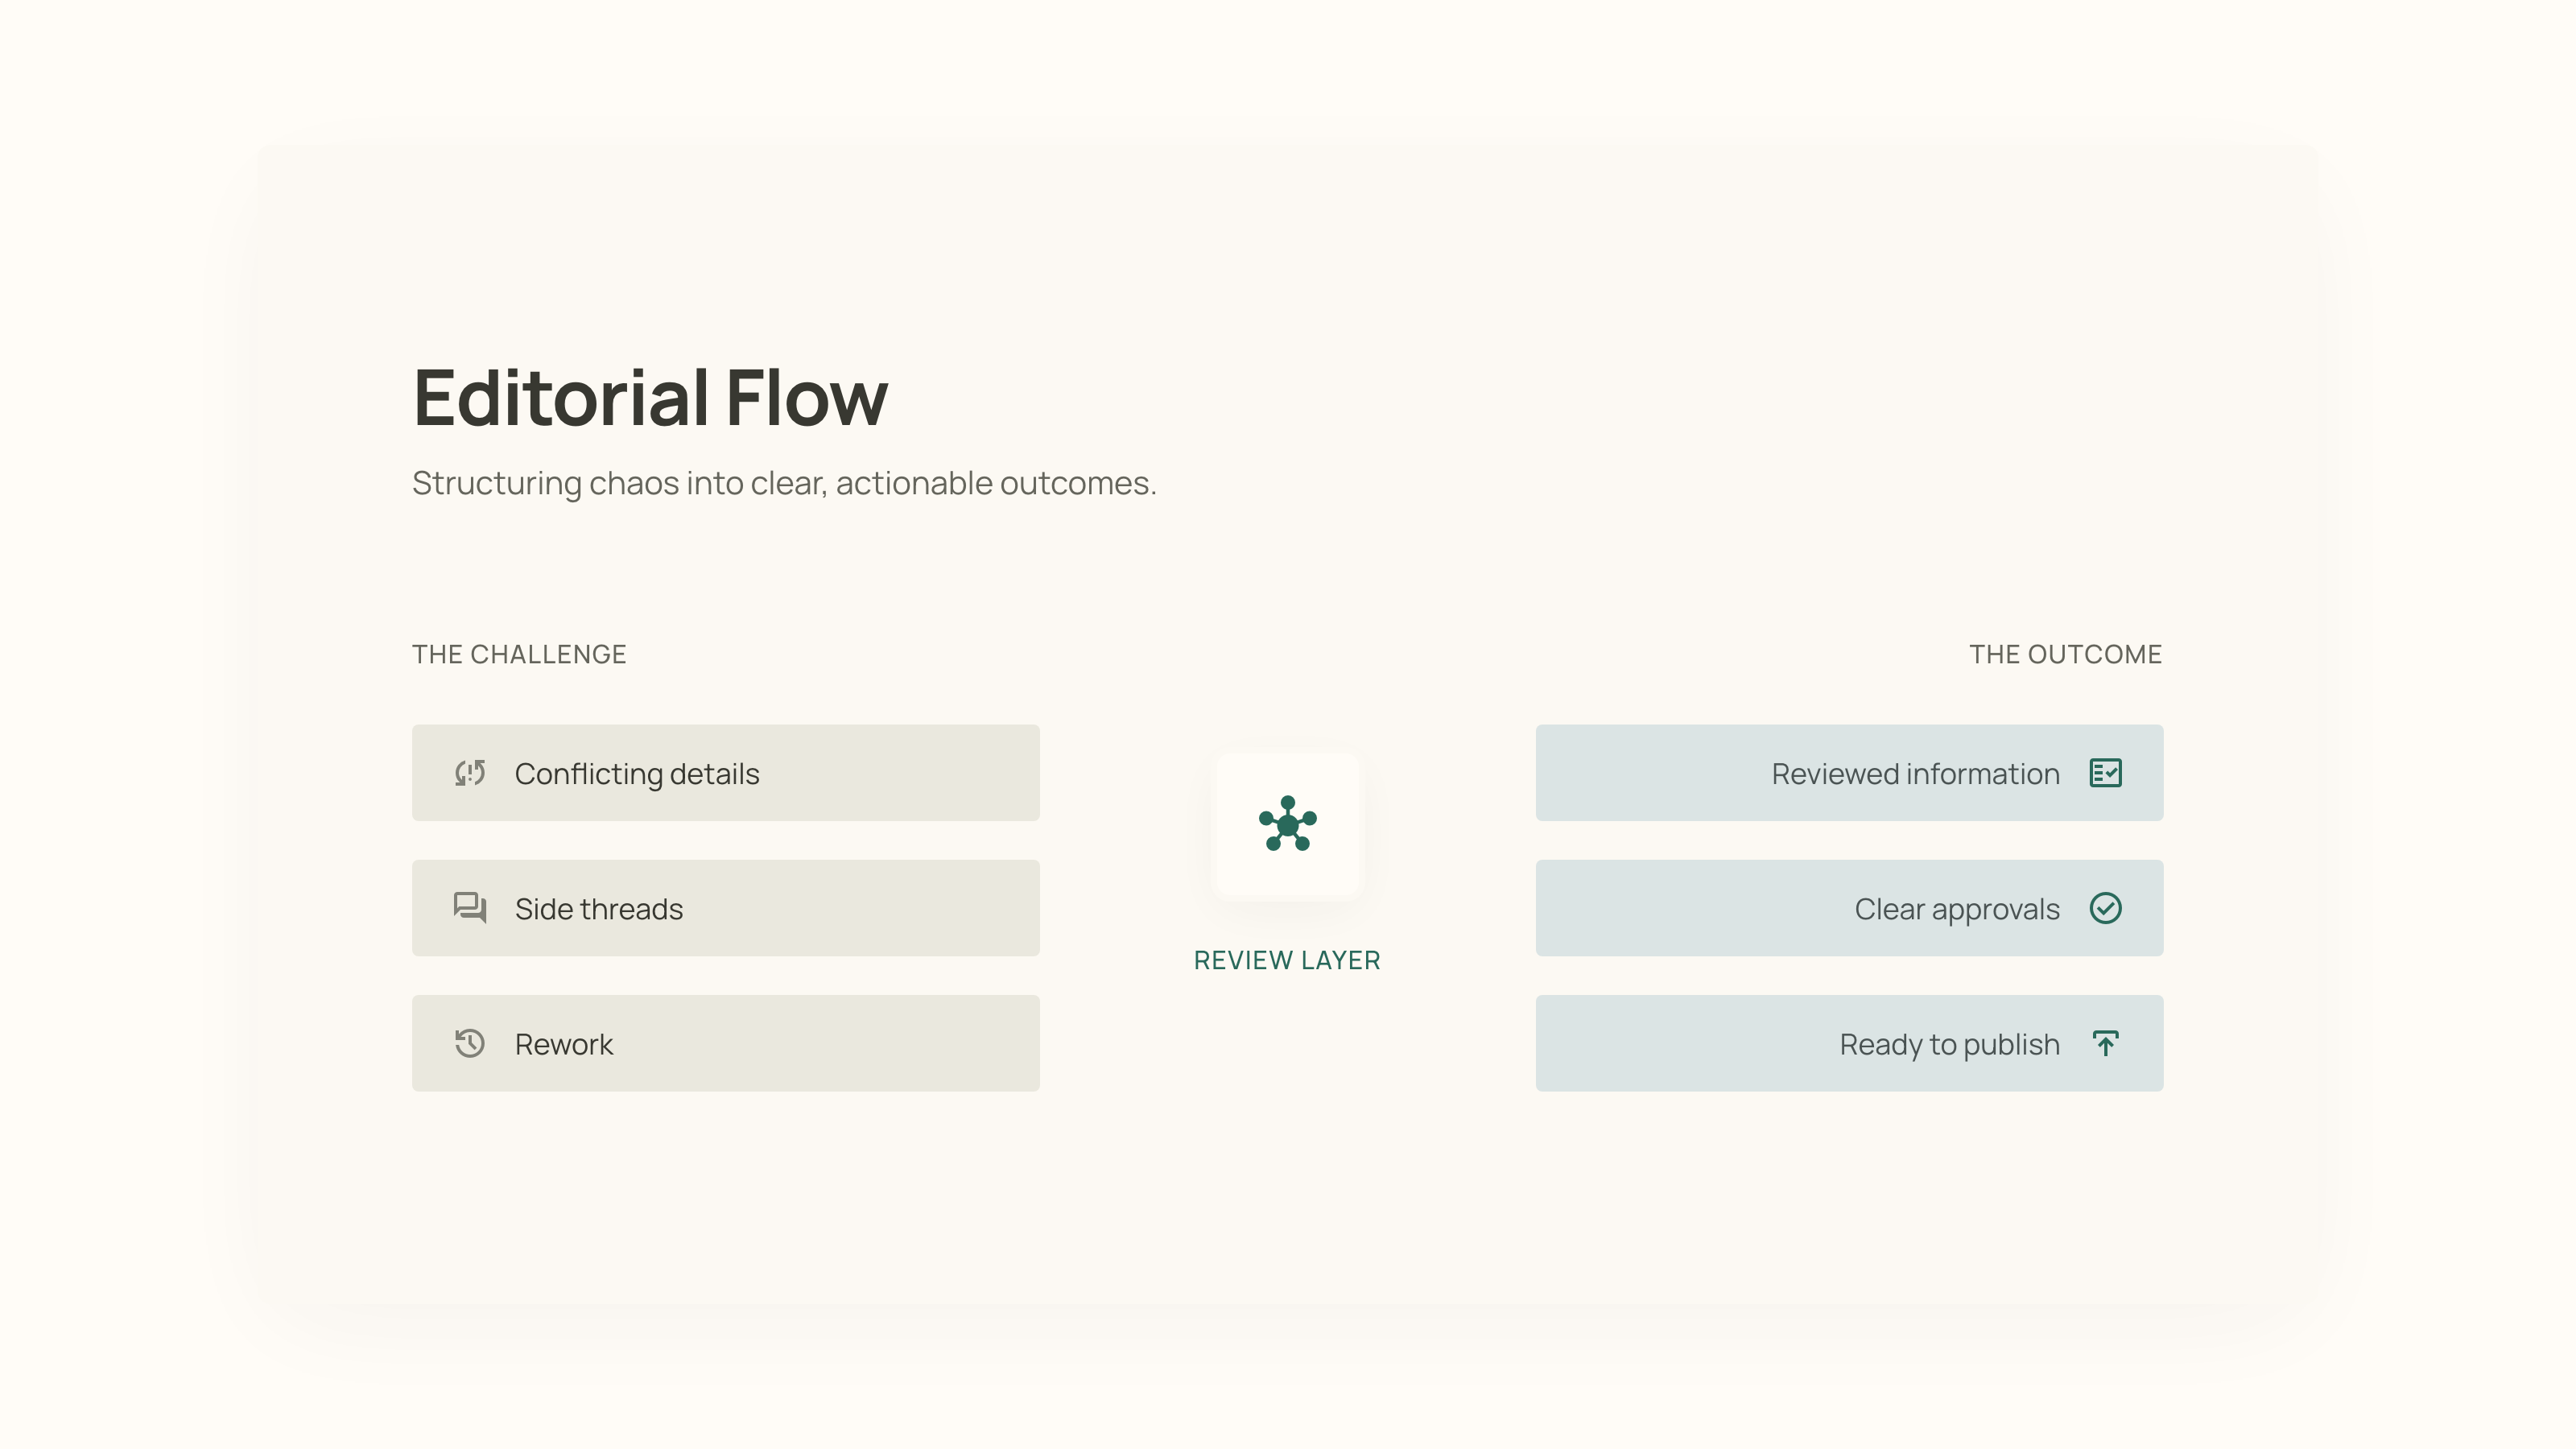Click the Reviewed information checklist icon
Viewport: 2576px width, 1449px height.
(2106, 773)
